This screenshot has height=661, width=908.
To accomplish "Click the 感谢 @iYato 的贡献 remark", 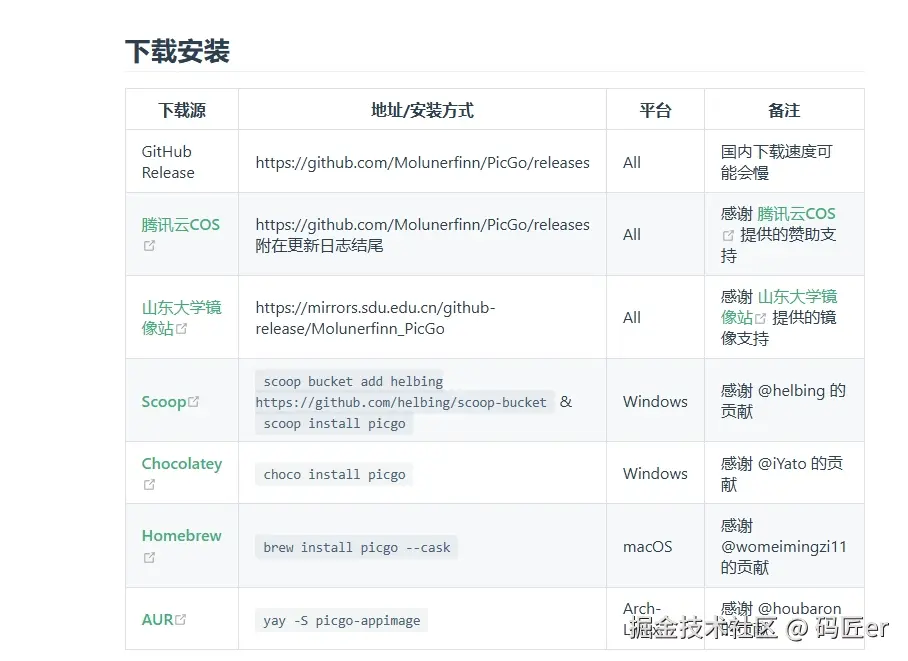I will (782, 474).
